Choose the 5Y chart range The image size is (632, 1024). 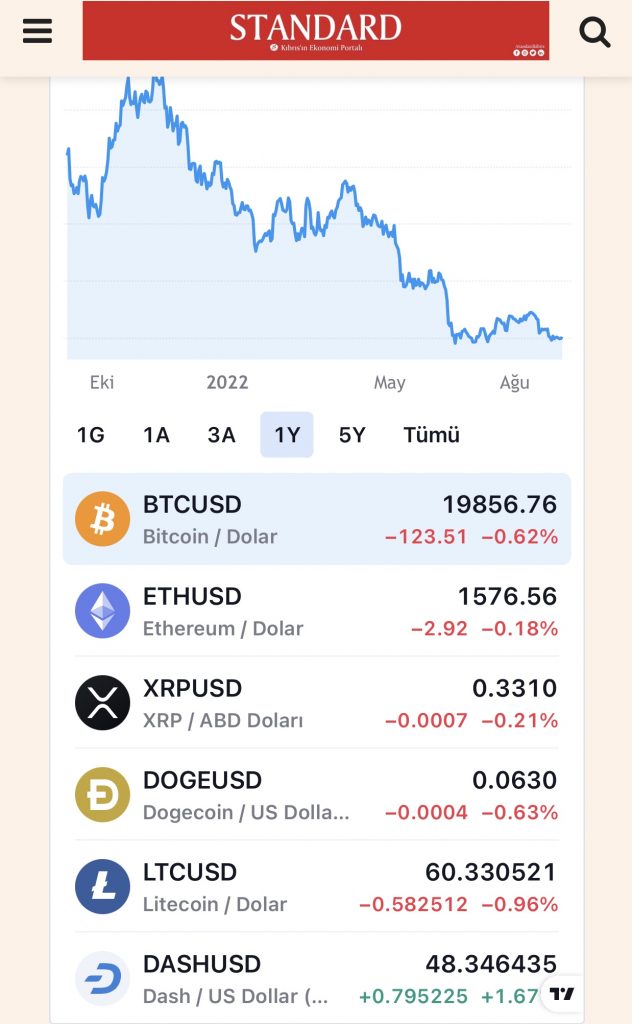coord(352,435)
